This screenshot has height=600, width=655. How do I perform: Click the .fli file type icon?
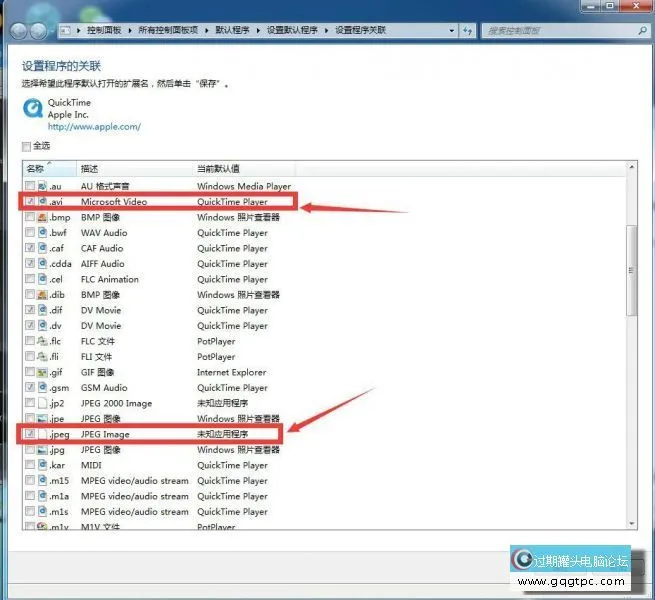point(42,356)
